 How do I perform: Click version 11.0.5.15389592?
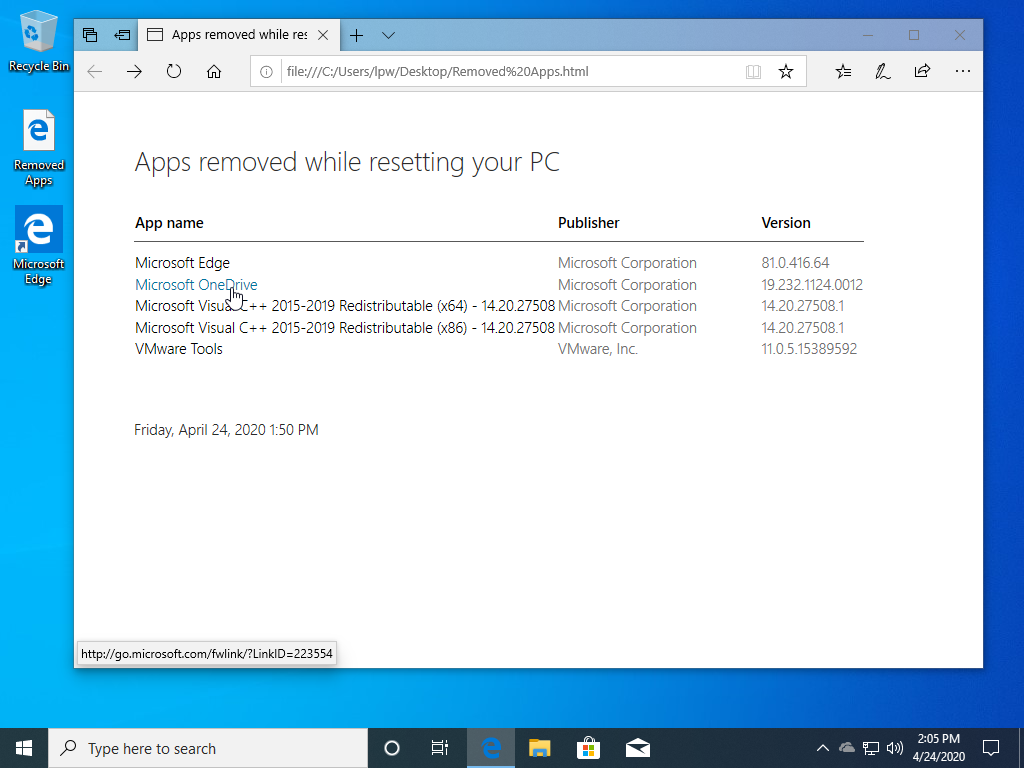click(x=809, y=349)
